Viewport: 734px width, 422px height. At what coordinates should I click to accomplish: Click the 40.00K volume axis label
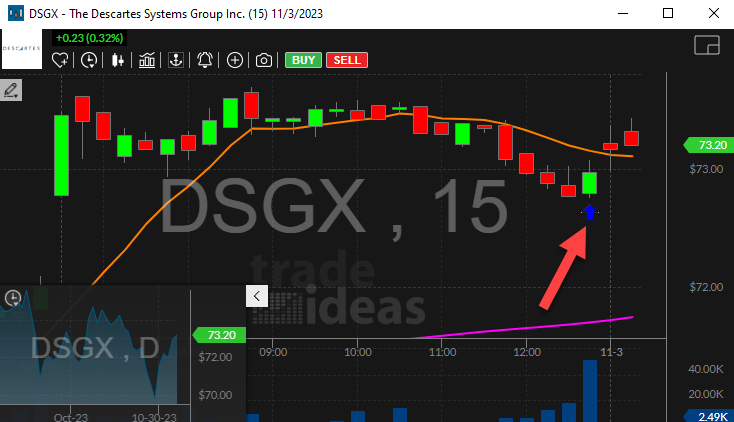705,369
